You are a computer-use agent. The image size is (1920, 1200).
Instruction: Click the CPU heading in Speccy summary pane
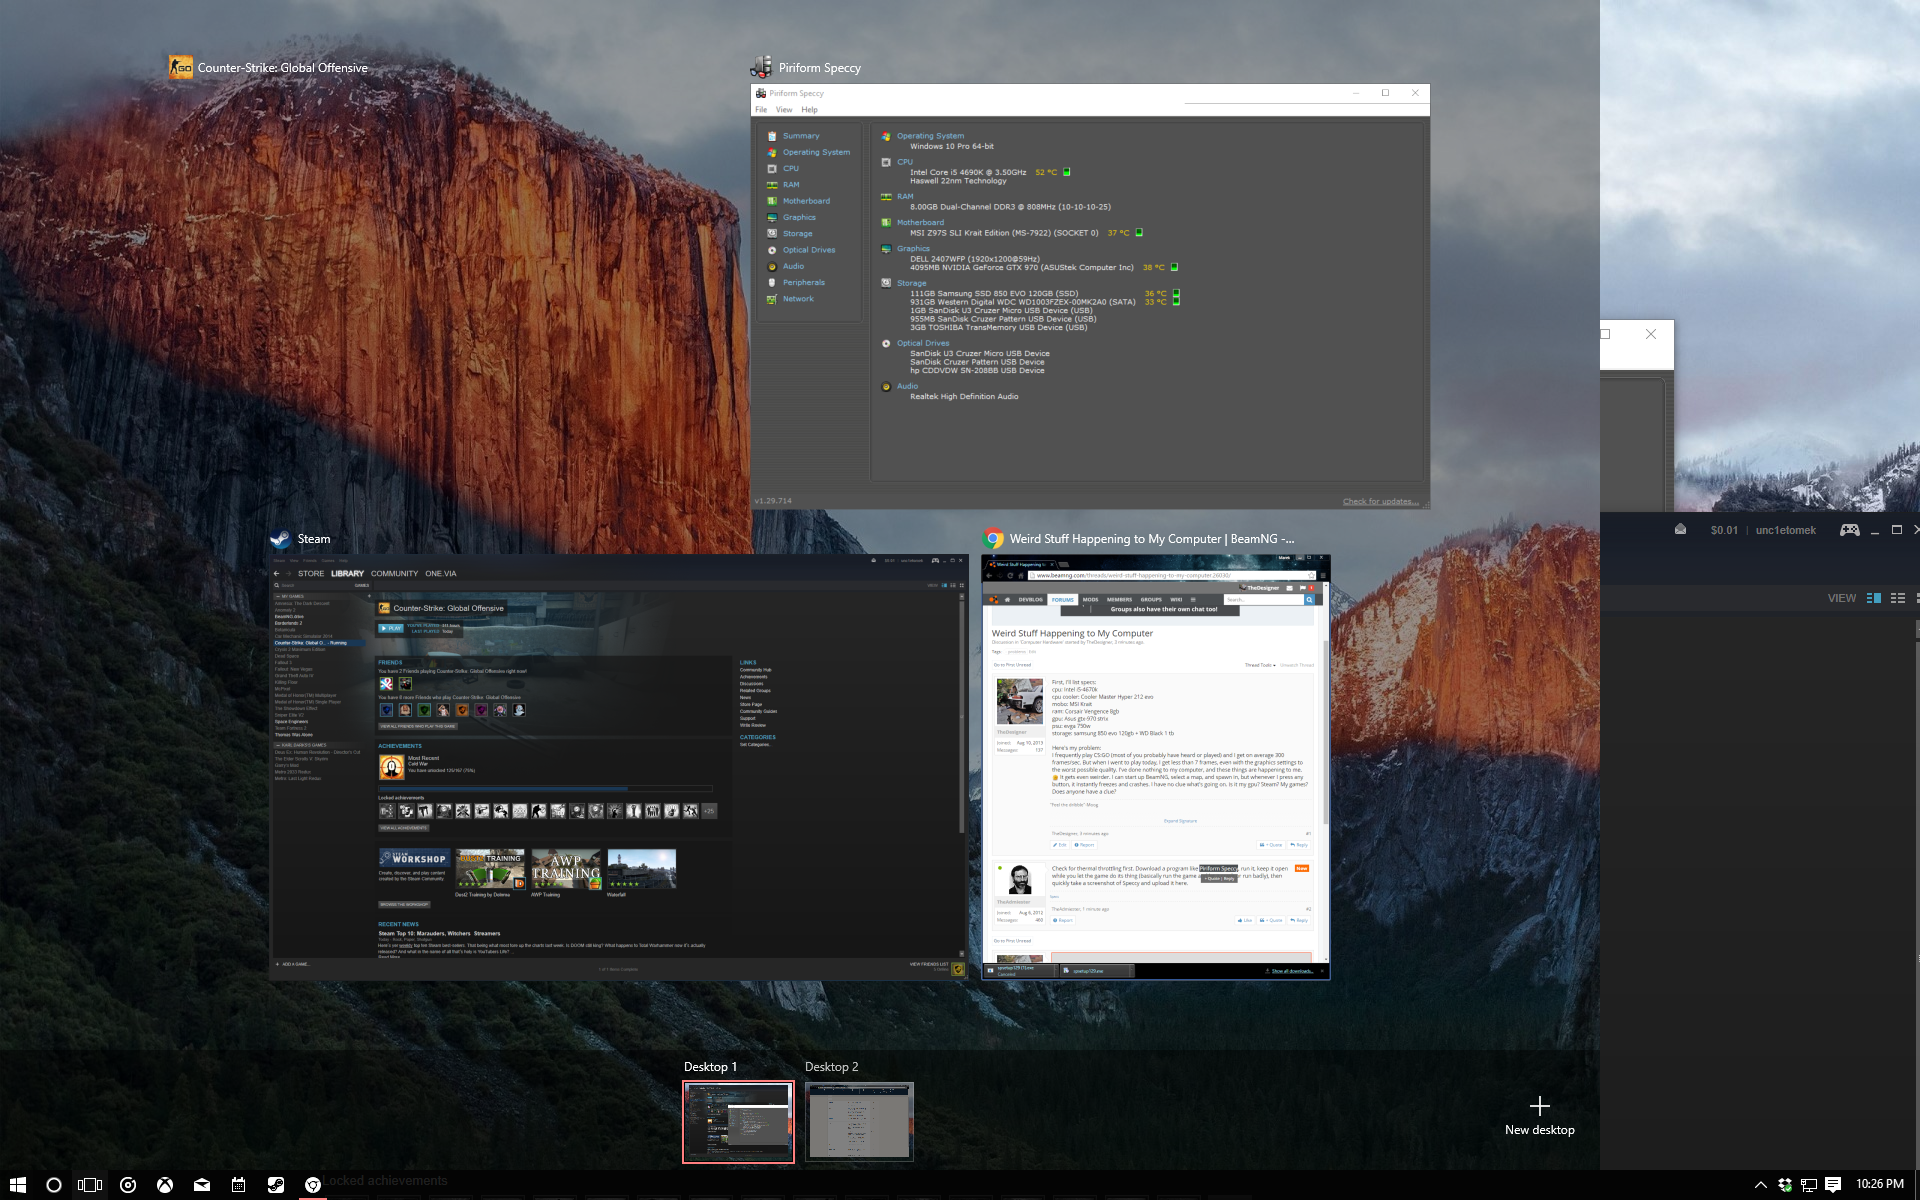(904, 162)
